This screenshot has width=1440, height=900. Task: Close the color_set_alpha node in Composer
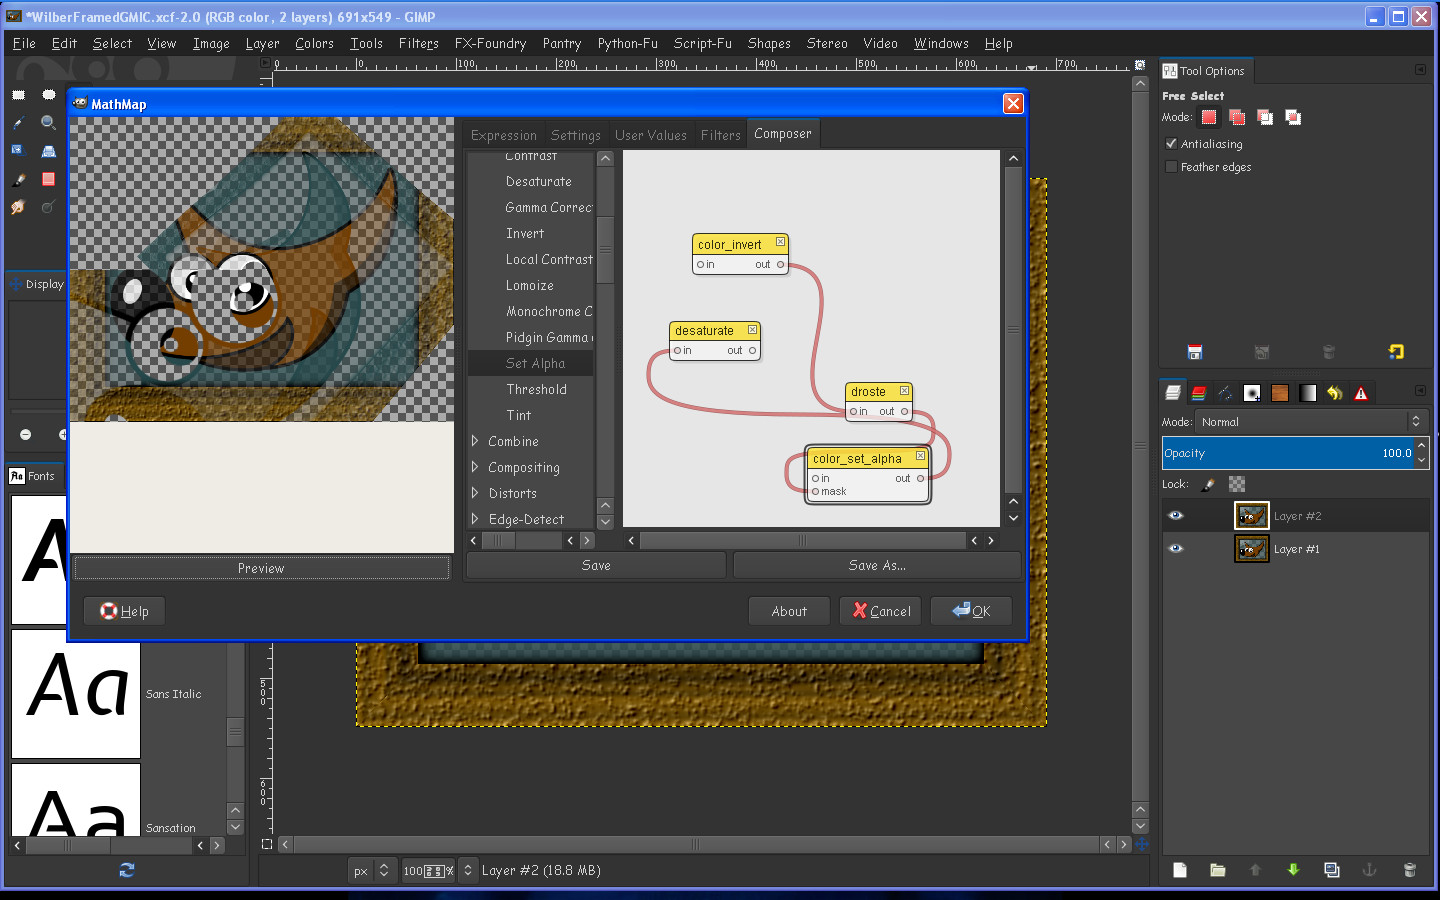(x=921, y=456)
